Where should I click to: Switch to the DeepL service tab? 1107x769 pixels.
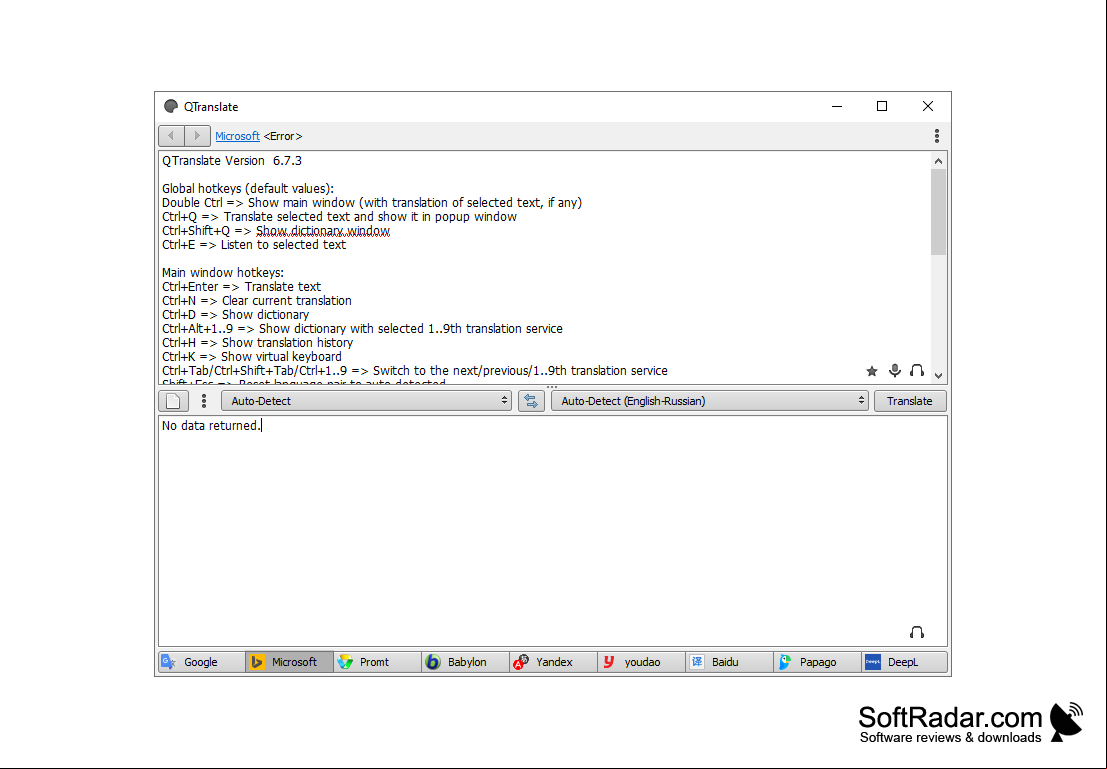click(x=904, y=662)
